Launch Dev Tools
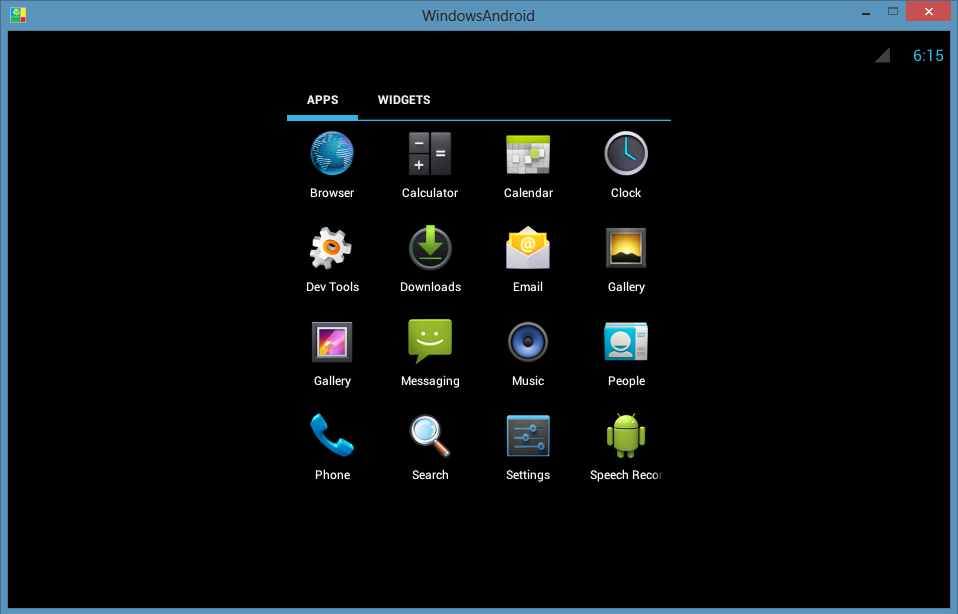958x614 pixels. point(331,248)
